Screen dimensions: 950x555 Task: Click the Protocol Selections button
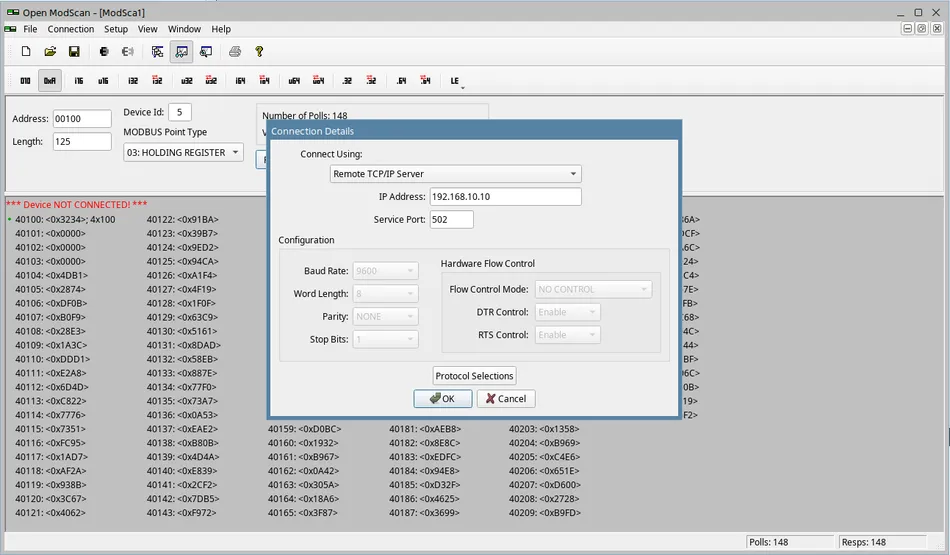474,376
